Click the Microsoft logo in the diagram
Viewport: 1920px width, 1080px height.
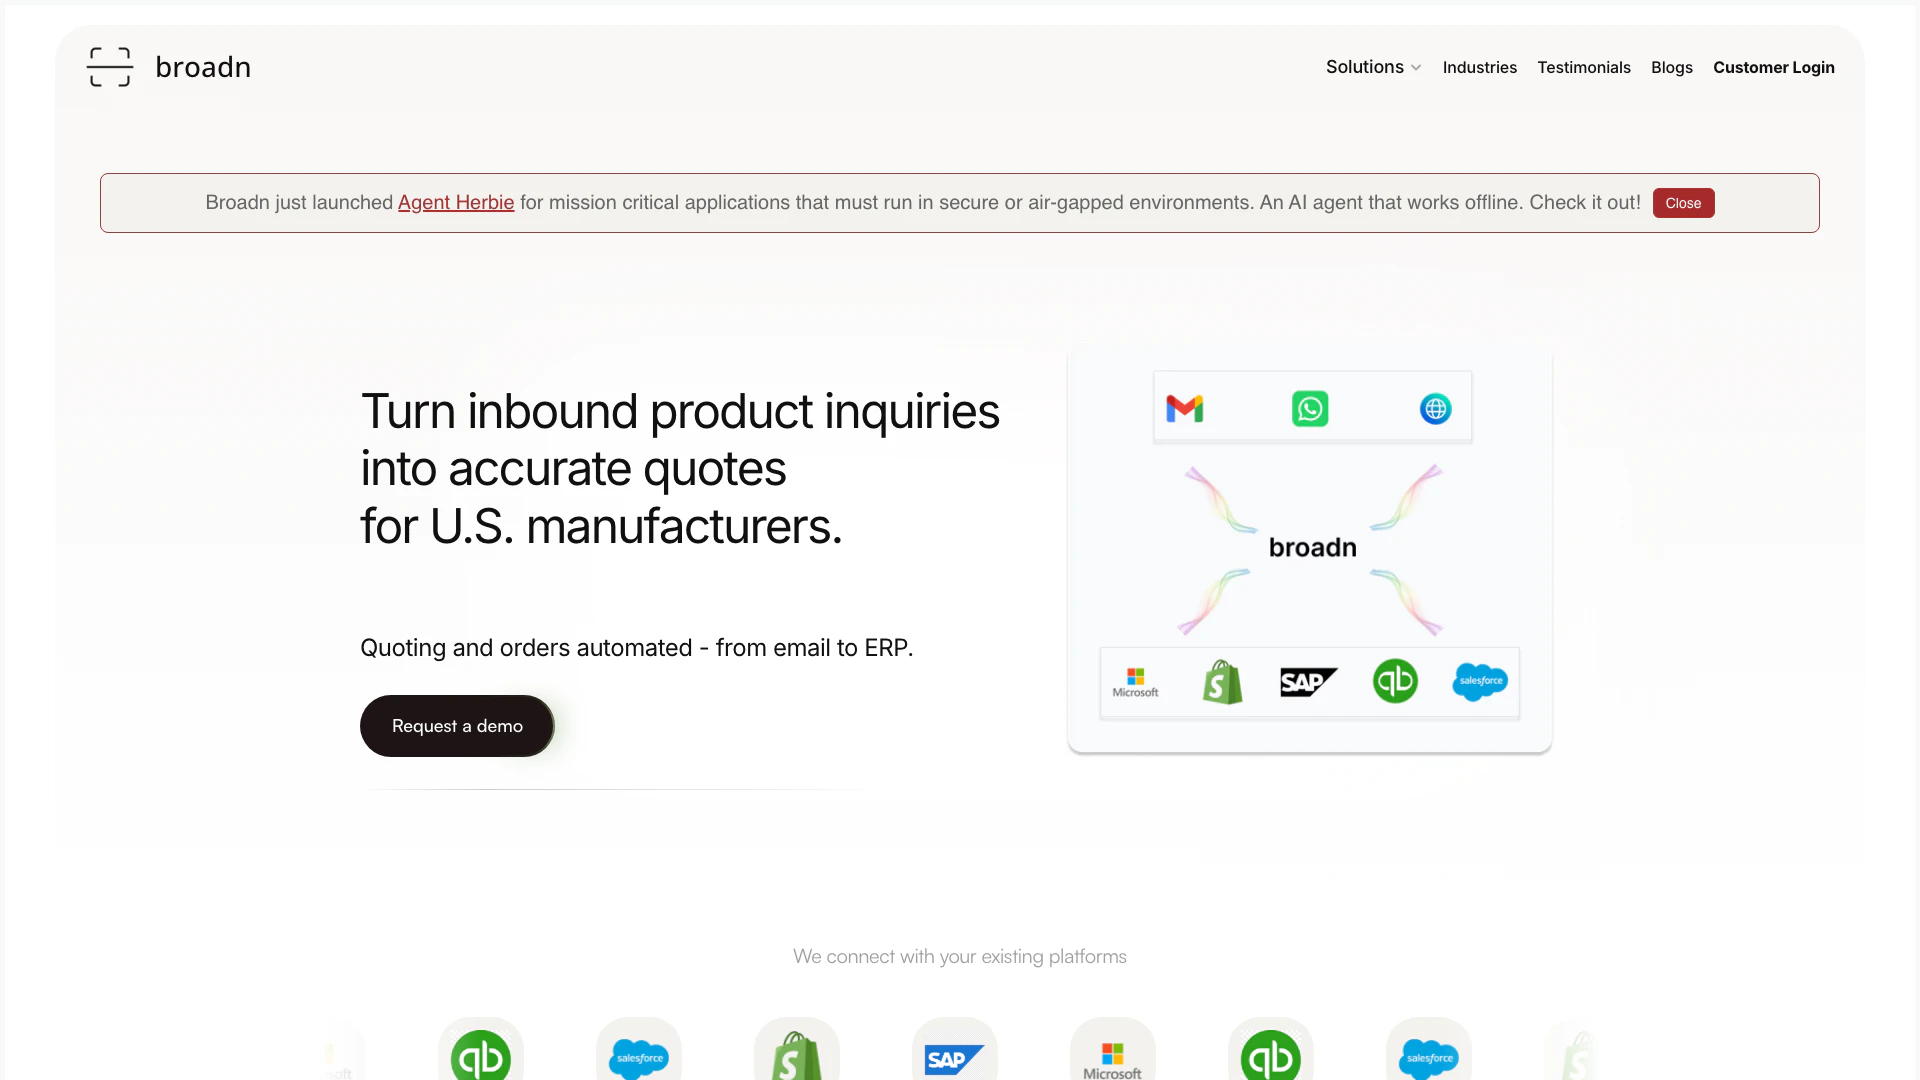pos(1135,682)
